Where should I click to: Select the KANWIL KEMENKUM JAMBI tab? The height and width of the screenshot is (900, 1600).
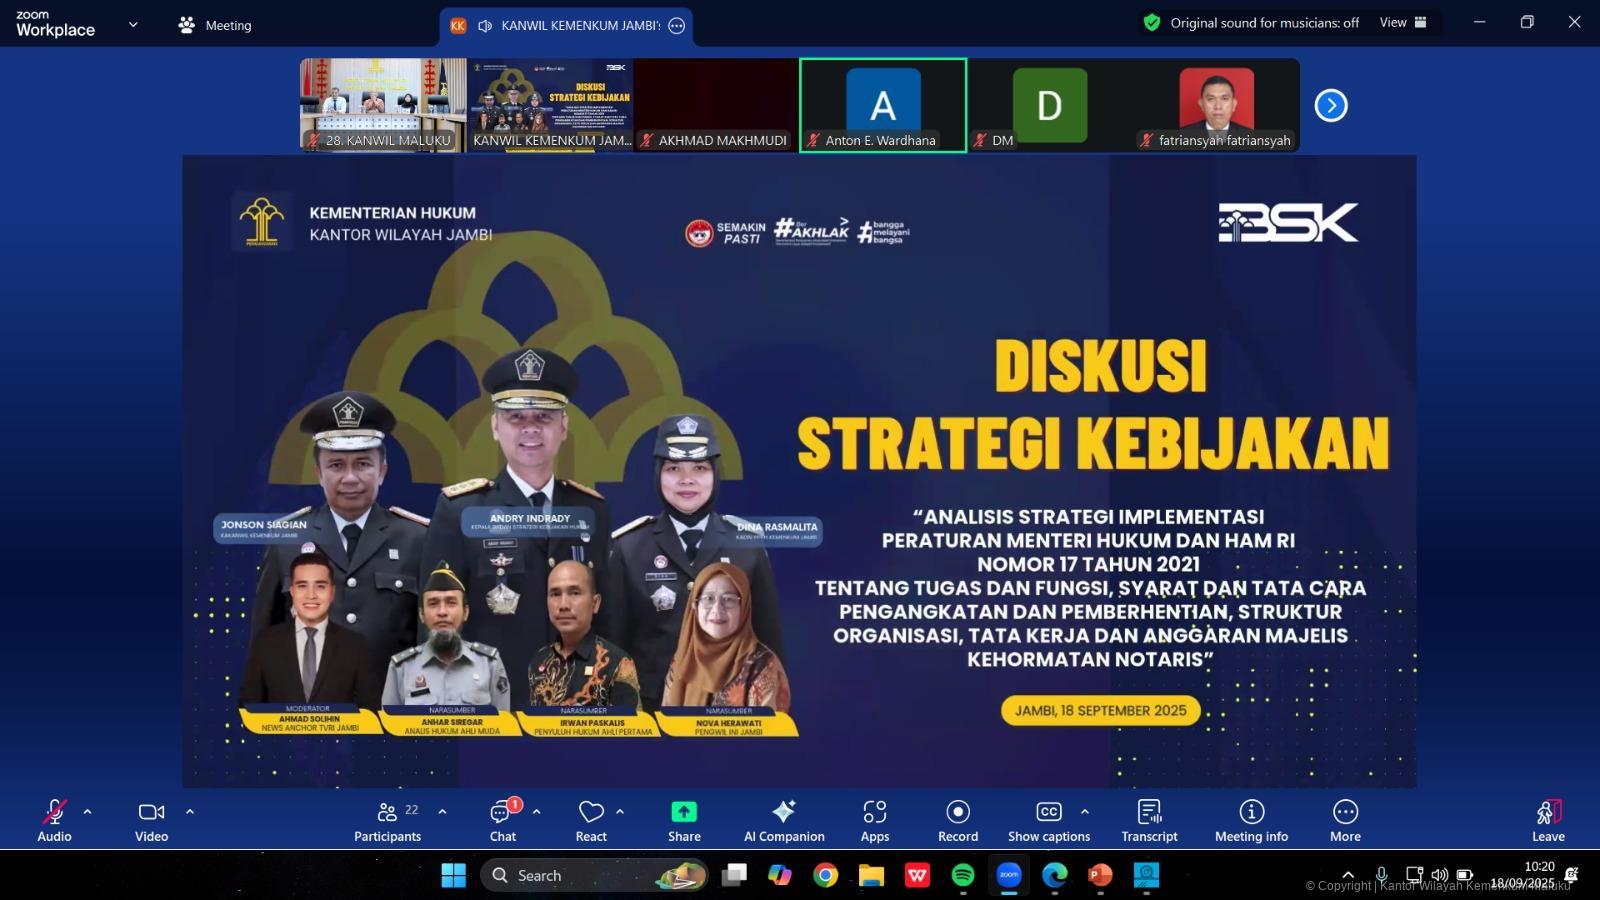(567, 25)
